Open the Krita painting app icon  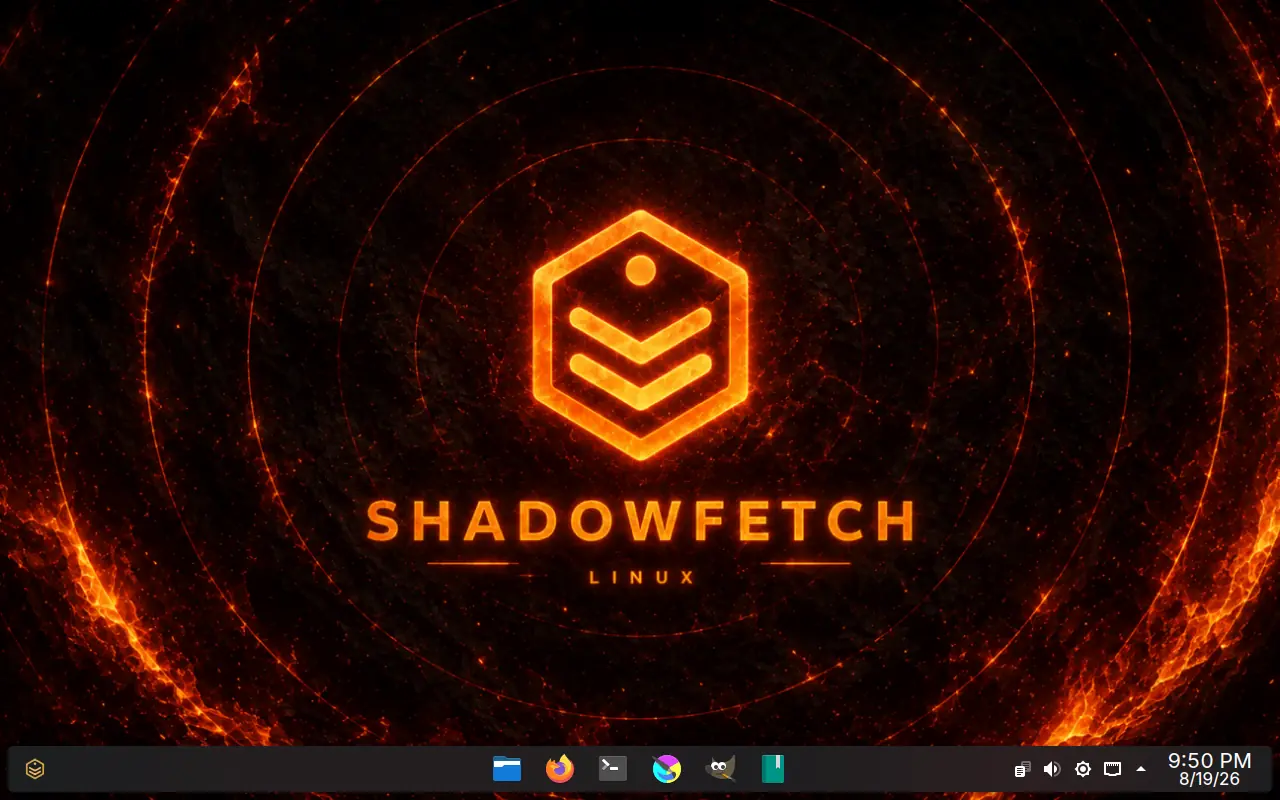click(x=667, y=769)
